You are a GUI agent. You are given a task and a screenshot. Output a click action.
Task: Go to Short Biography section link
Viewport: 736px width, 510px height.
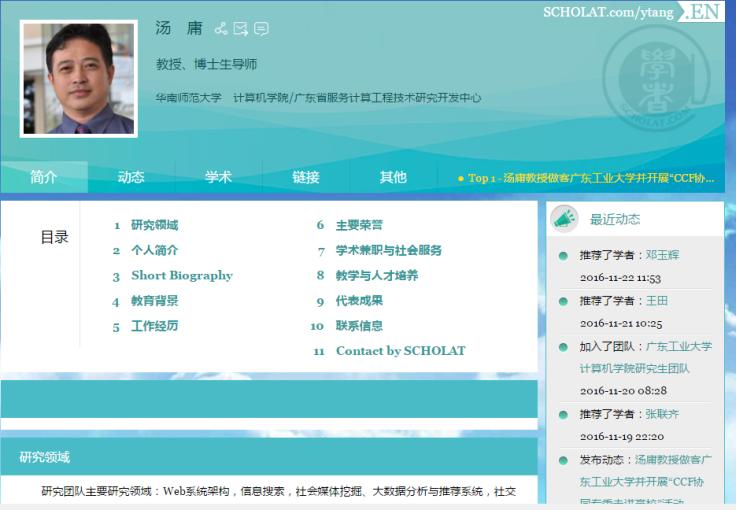click(181, 275)
